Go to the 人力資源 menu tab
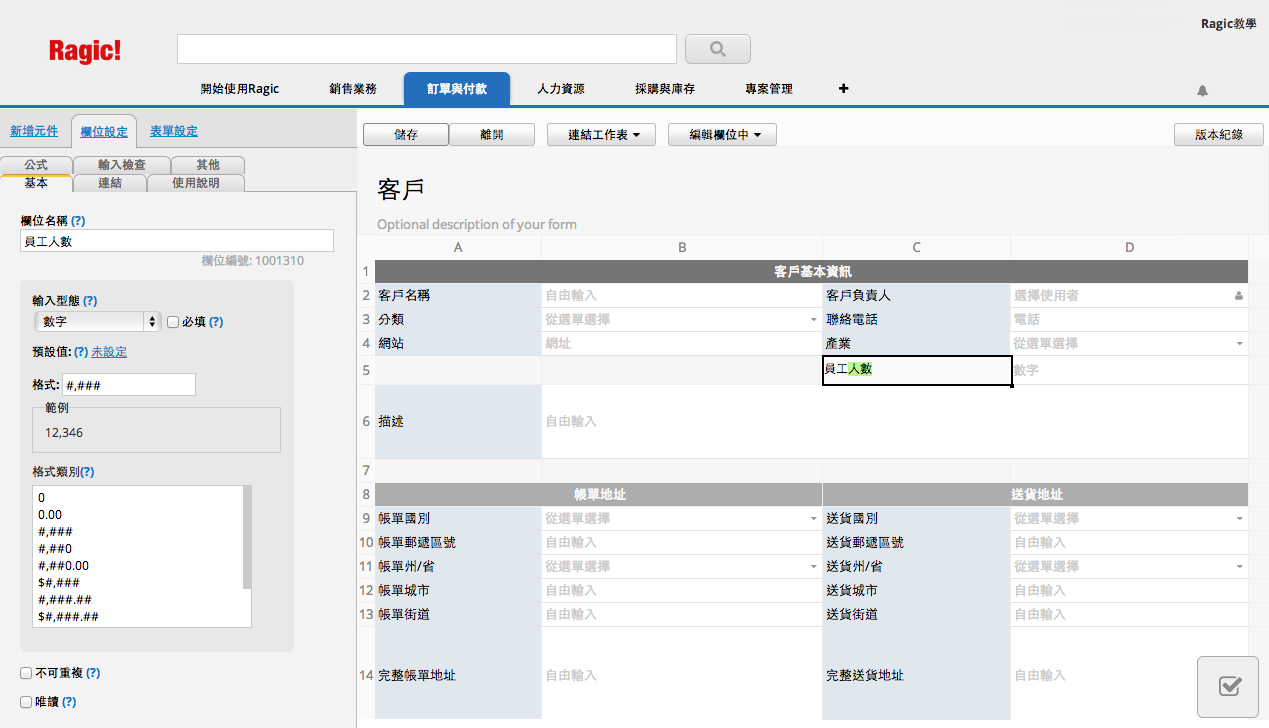 [561, 89]
